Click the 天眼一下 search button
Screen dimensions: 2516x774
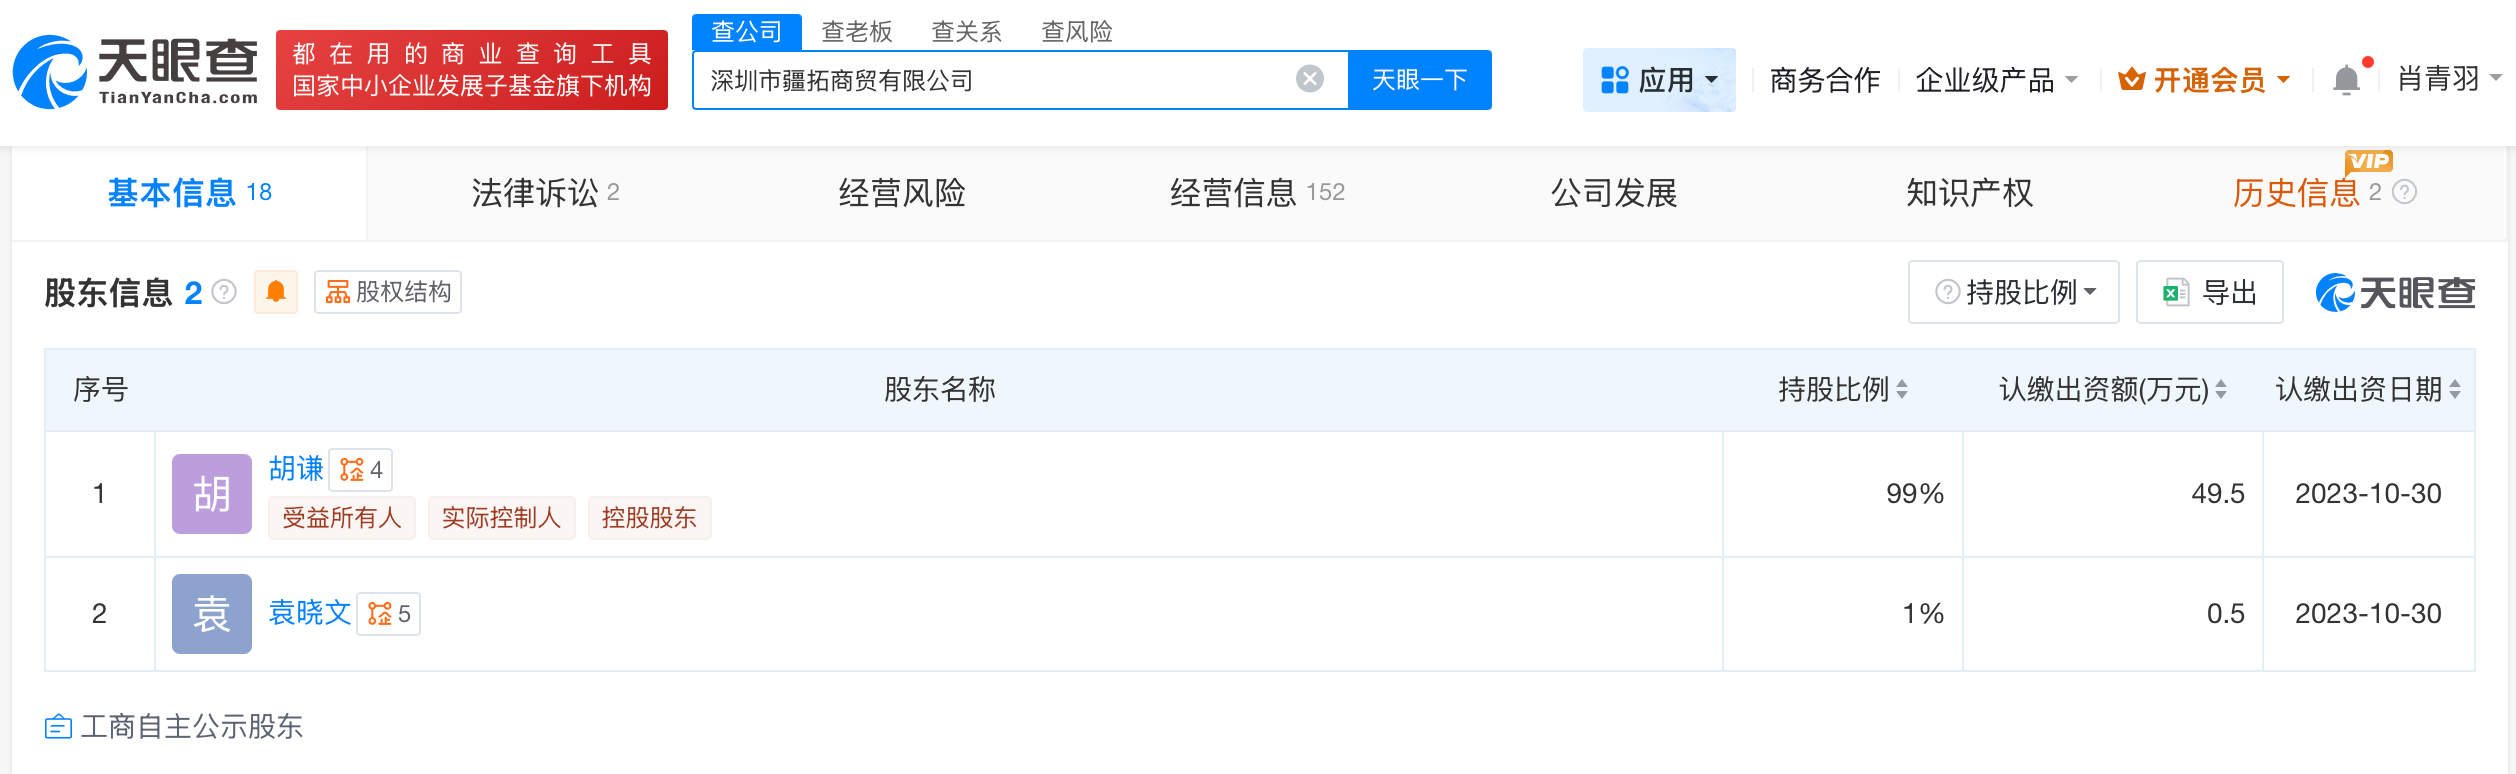tap(1420, 80)
